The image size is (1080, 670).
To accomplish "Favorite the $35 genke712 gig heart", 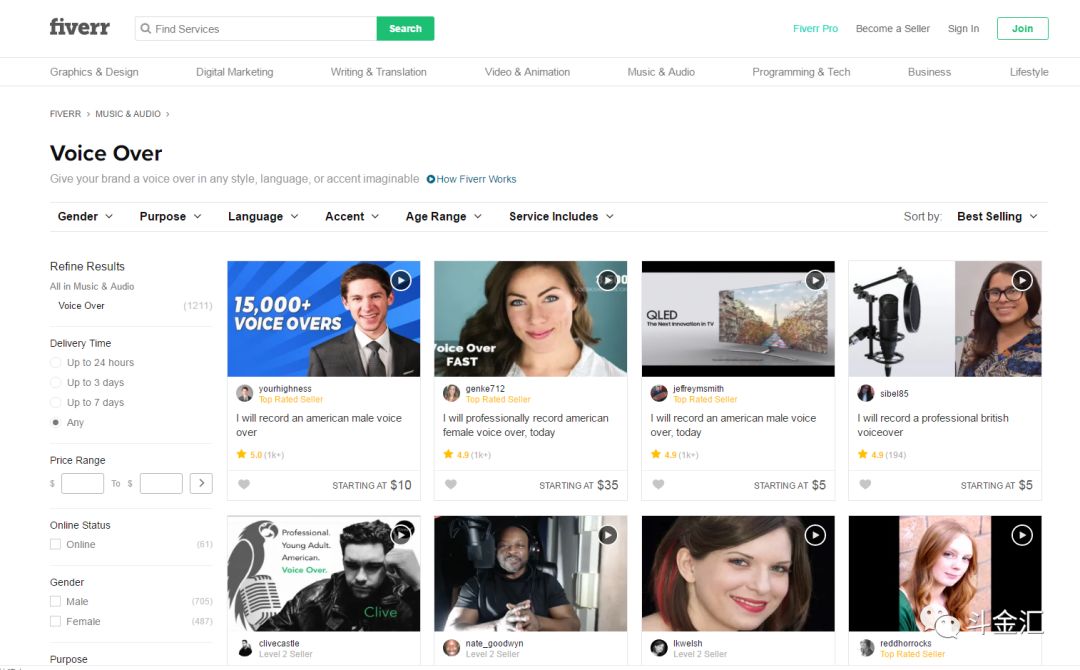I will pyautogui.click(x=450, y=484).
